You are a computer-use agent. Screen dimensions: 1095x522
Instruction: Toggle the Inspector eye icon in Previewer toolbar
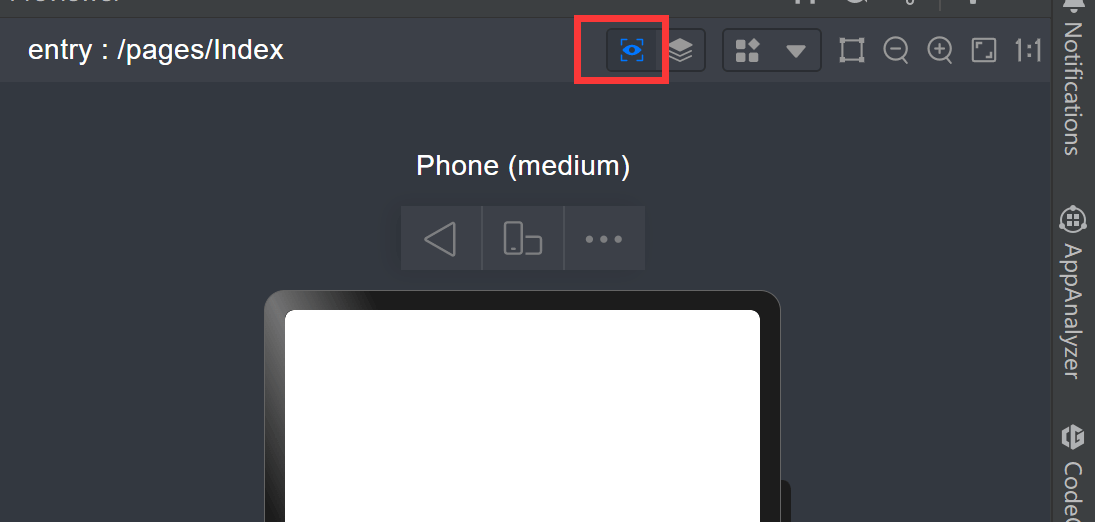point(632,50)
